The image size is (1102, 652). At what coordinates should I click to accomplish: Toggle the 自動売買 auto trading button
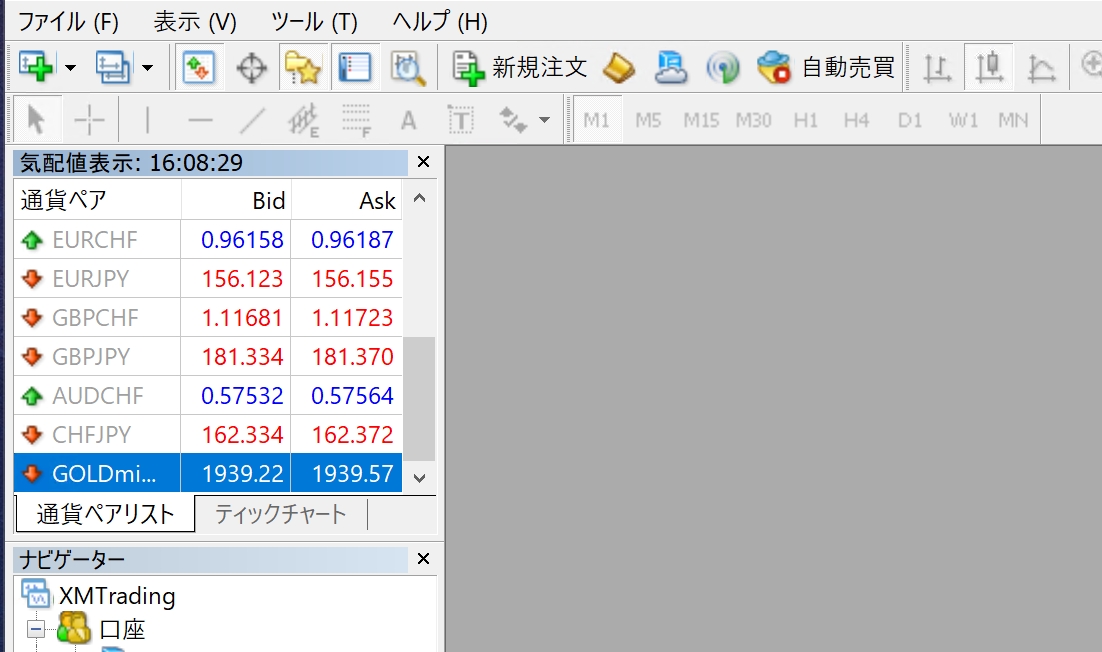pos(826,68)
